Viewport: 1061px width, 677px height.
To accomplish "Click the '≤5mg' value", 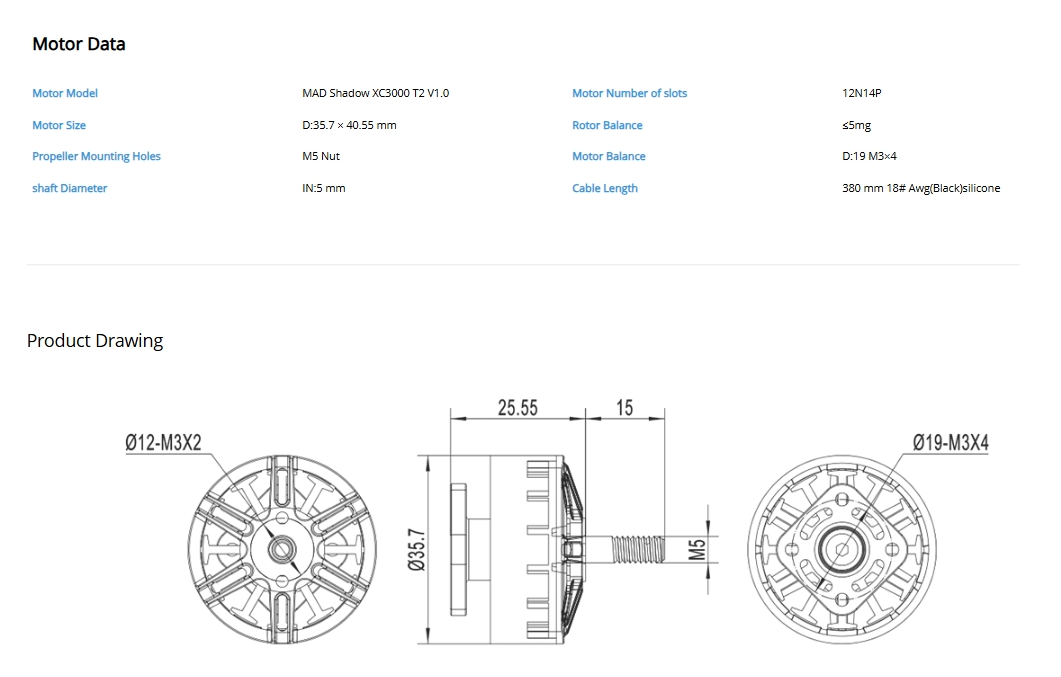I will 857,125.
